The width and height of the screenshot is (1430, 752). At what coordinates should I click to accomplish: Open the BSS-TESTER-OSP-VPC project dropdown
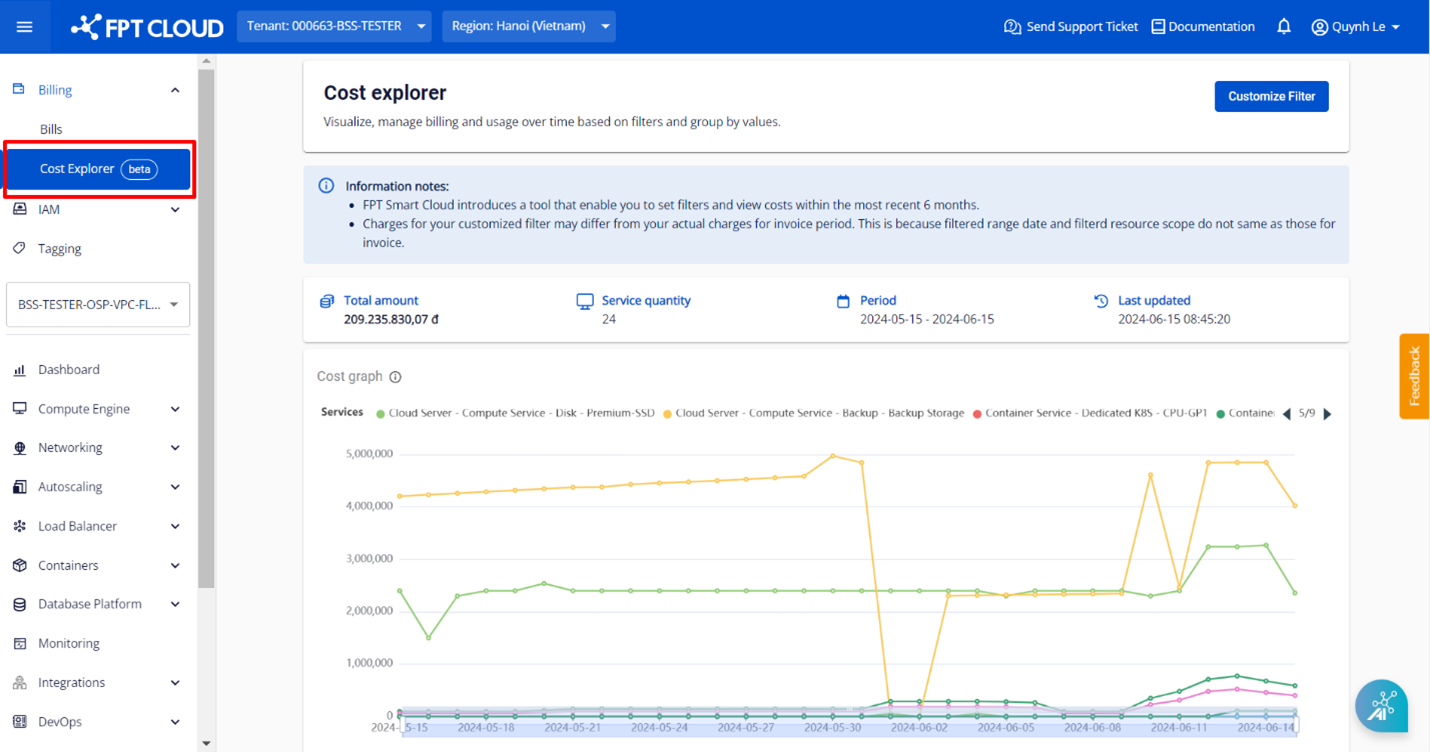(x=98, y=305)
